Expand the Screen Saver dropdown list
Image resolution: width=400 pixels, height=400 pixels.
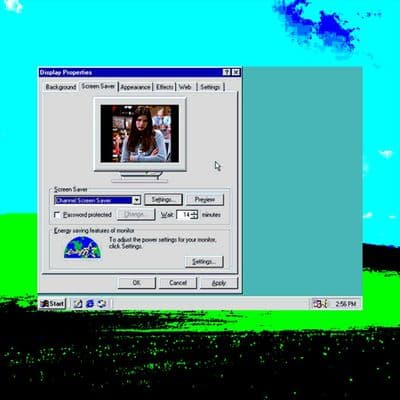[136, 200]
